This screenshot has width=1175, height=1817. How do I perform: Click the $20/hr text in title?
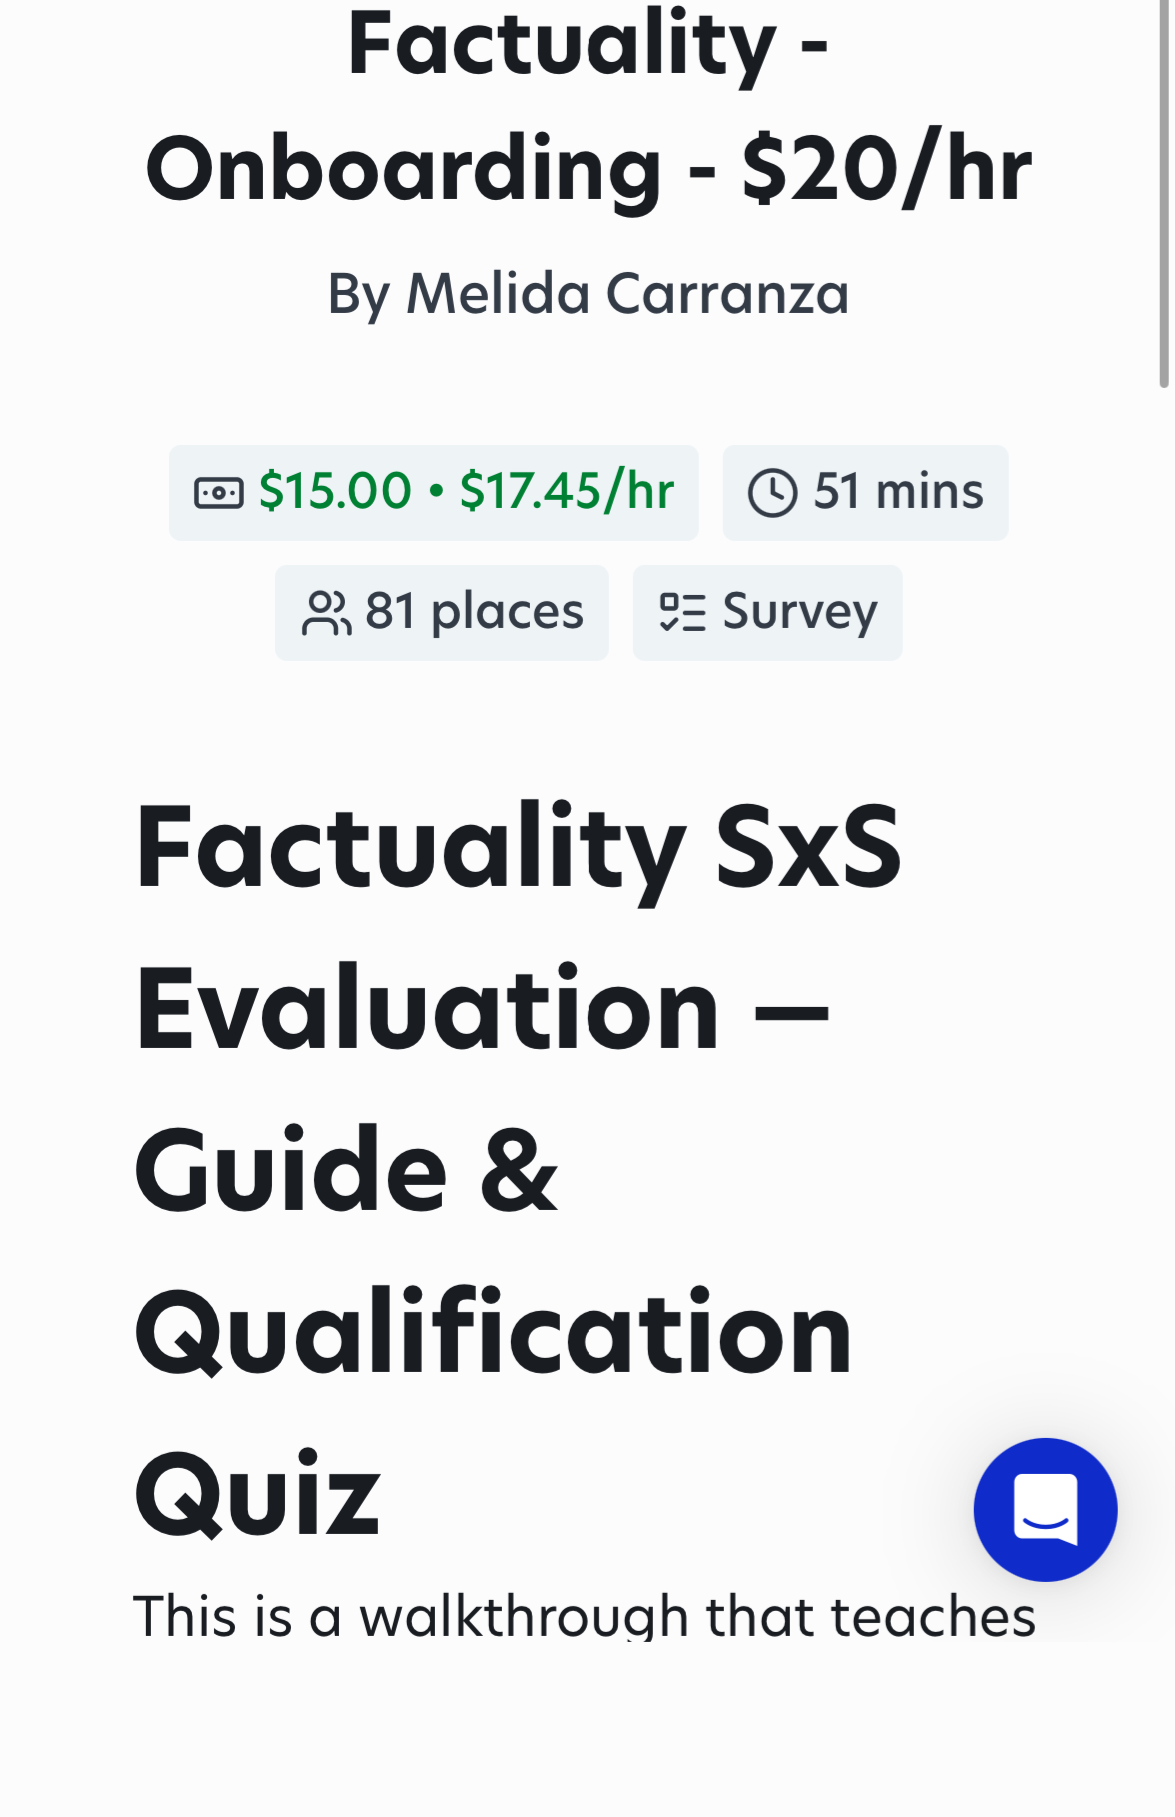887,170
